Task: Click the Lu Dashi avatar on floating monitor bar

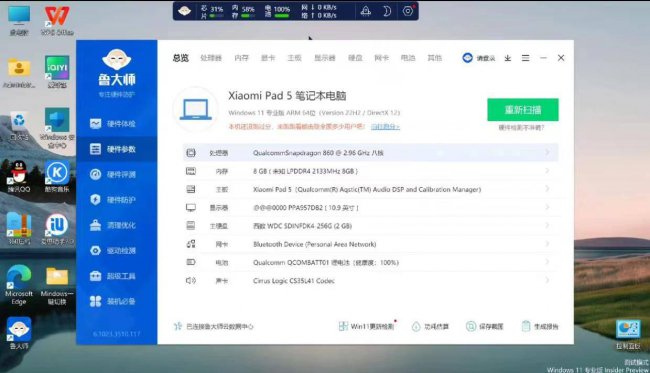Action: coord(184,11)
